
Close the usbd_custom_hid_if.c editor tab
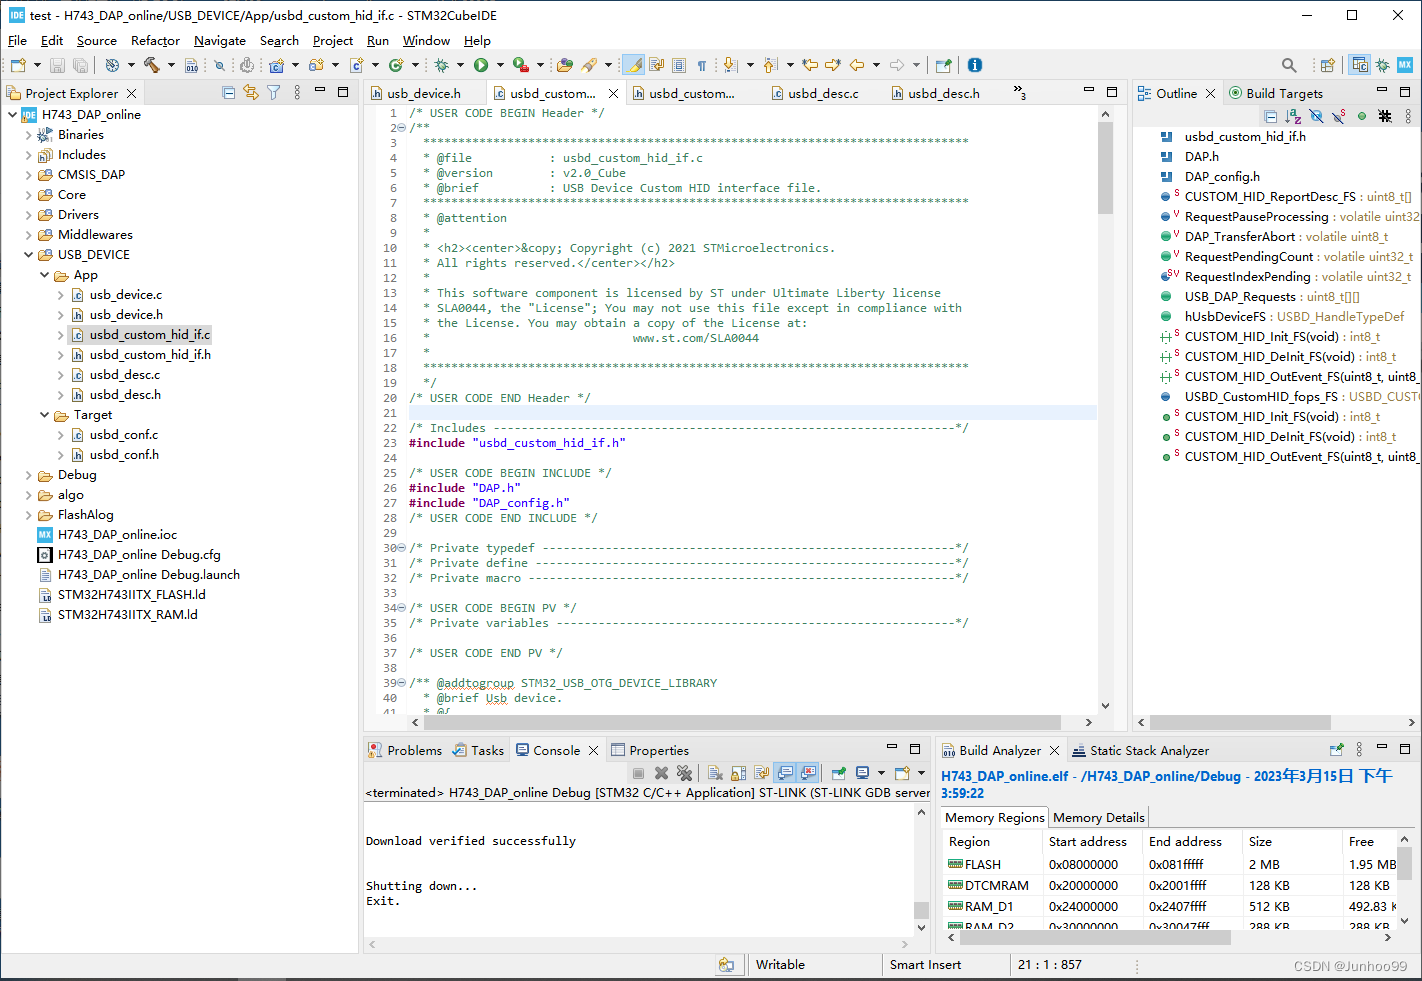(614, 93)
